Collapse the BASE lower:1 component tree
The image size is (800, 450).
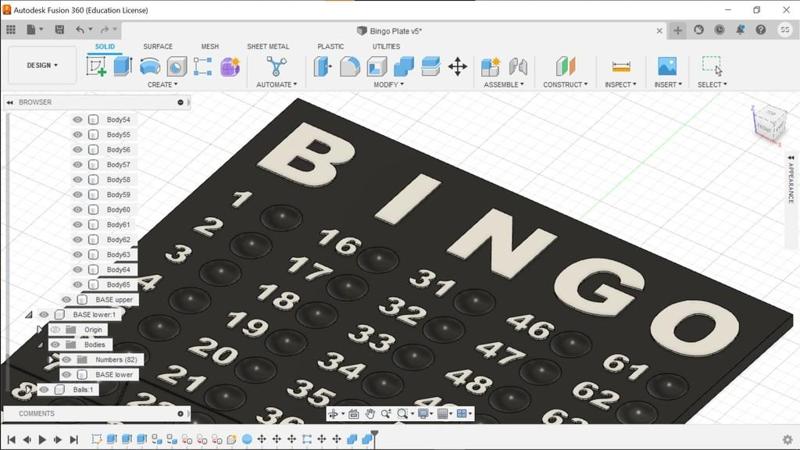(30, 315)
